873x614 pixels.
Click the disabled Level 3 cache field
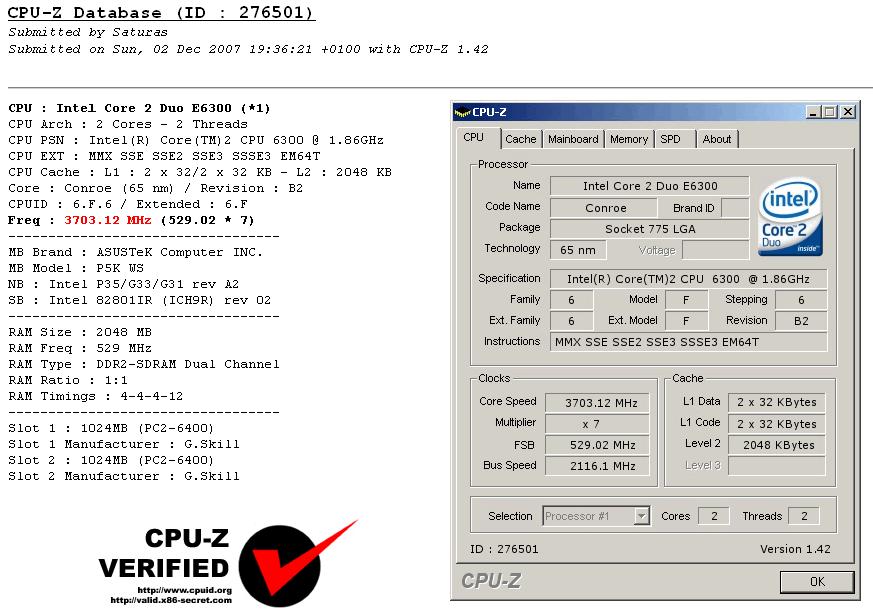(x=776, y=466)
